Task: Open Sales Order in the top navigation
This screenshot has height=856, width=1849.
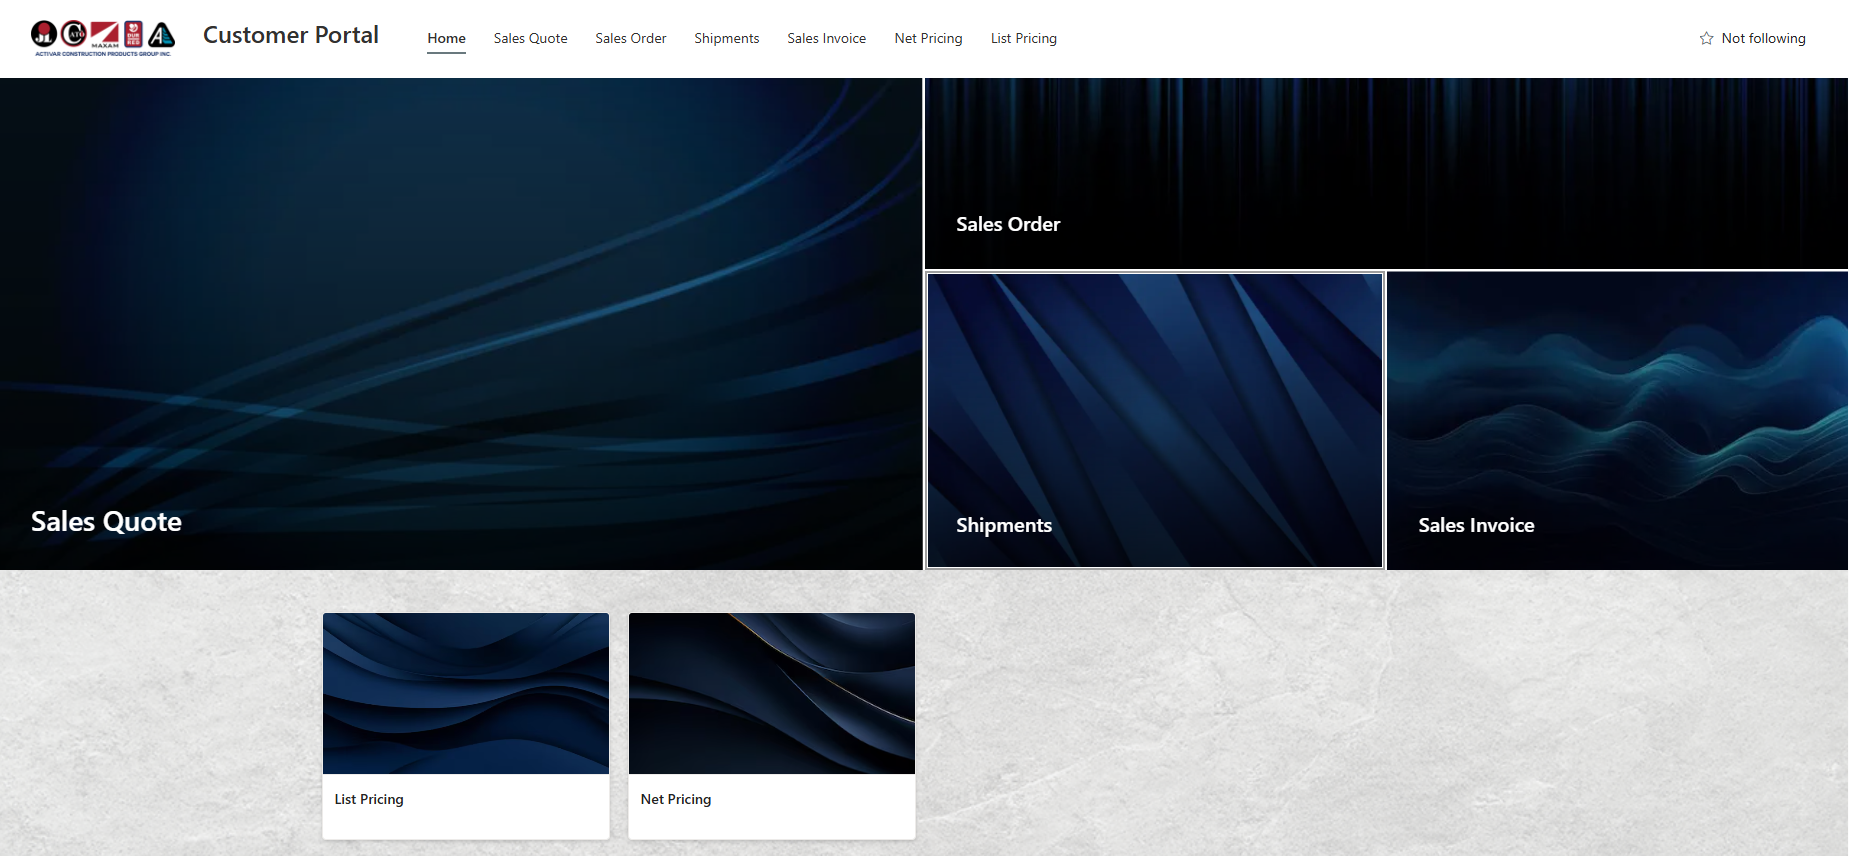Action: pyautogui.click(x=630, y=39)
